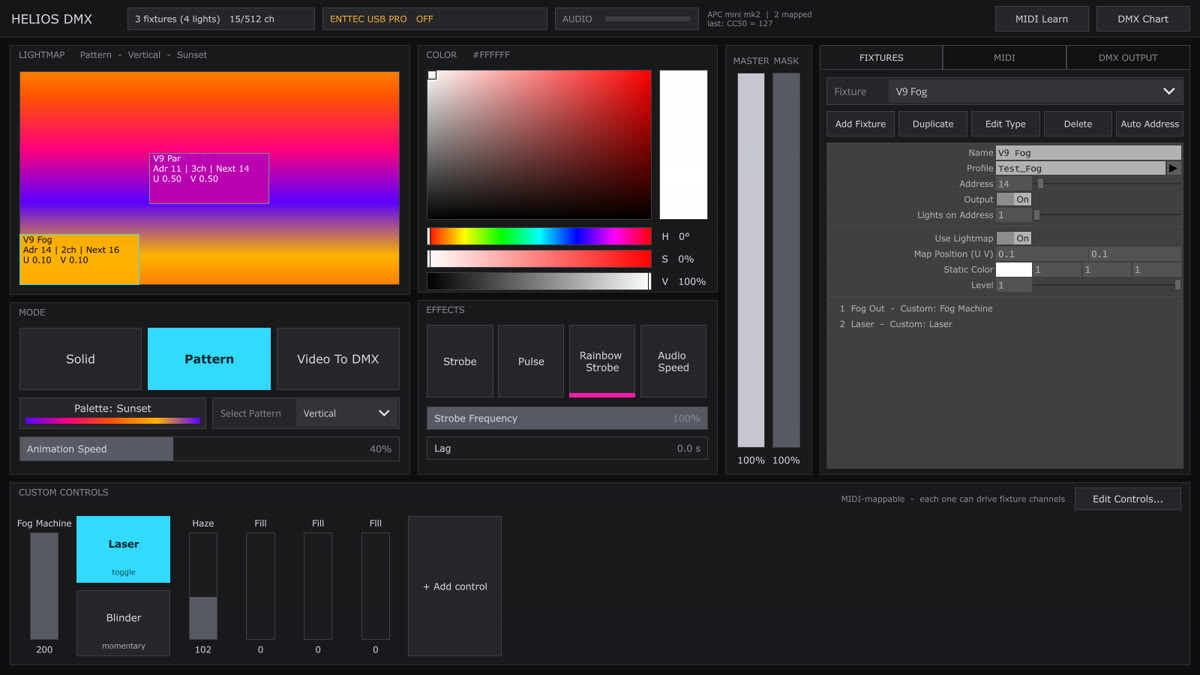Duplicate the selected fixture
1200x675 pixels.
(x=932, y=124)
